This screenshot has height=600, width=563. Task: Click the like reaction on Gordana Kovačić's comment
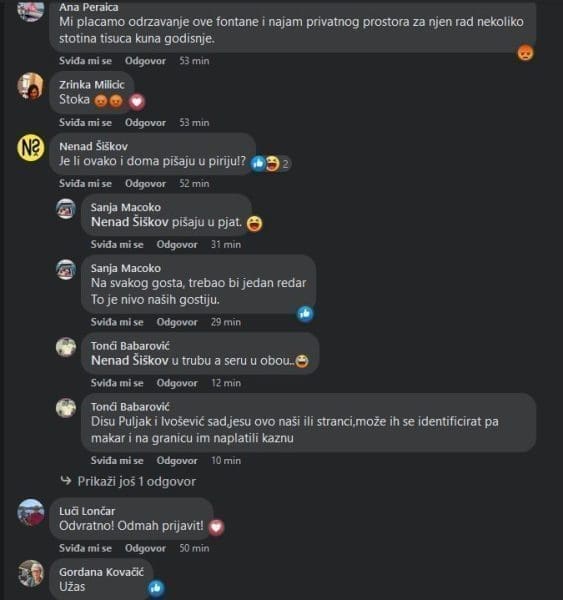(156, 588)
